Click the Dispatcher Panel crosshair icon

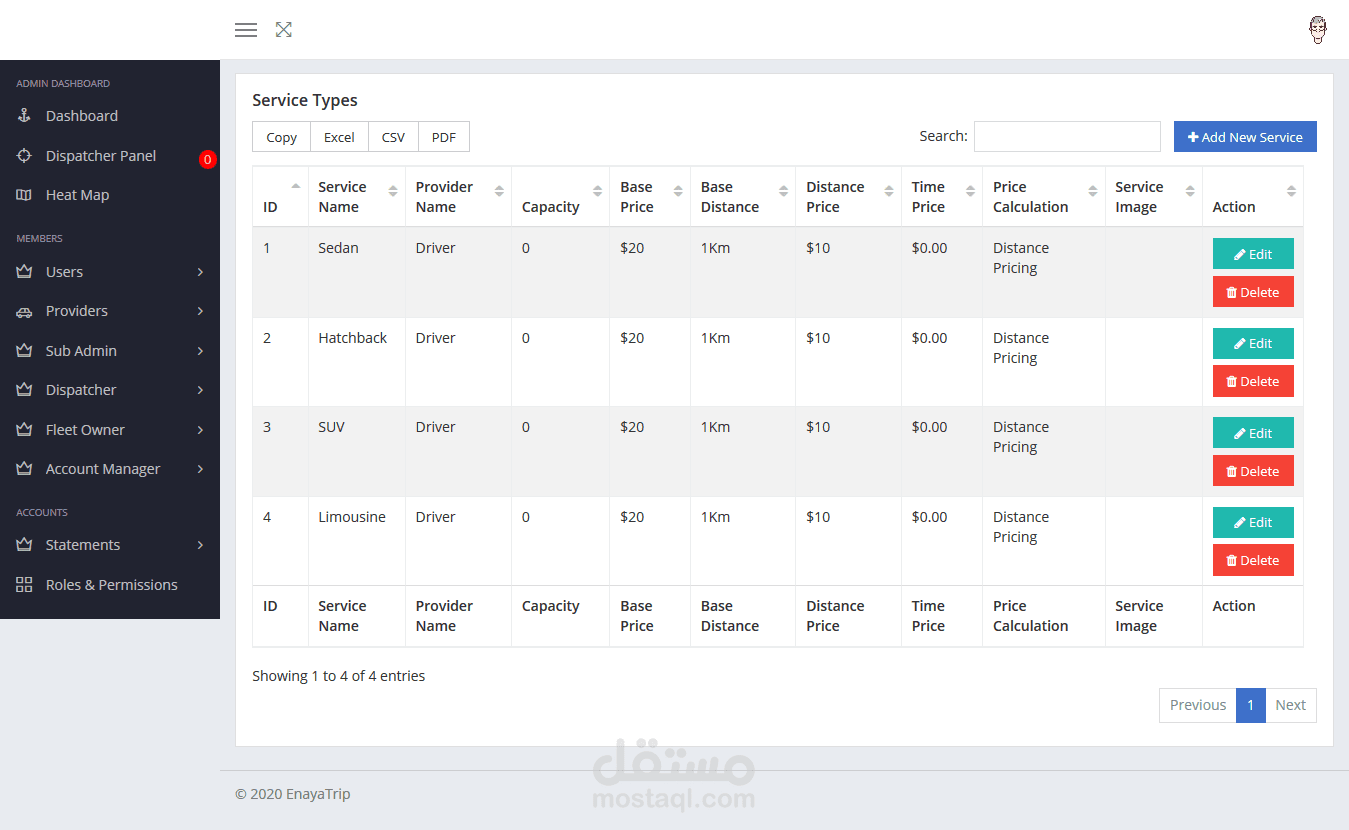(25, 156)
